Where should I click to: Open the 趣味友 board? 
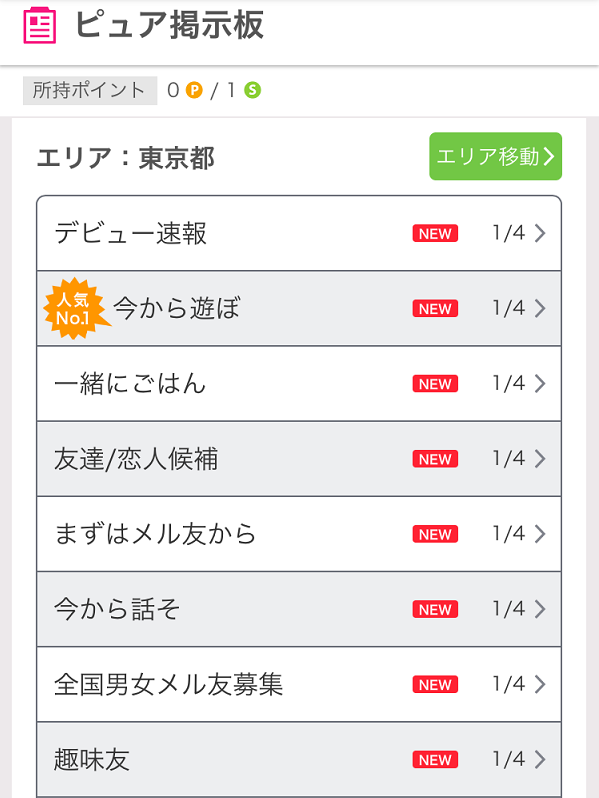point(299,759)
